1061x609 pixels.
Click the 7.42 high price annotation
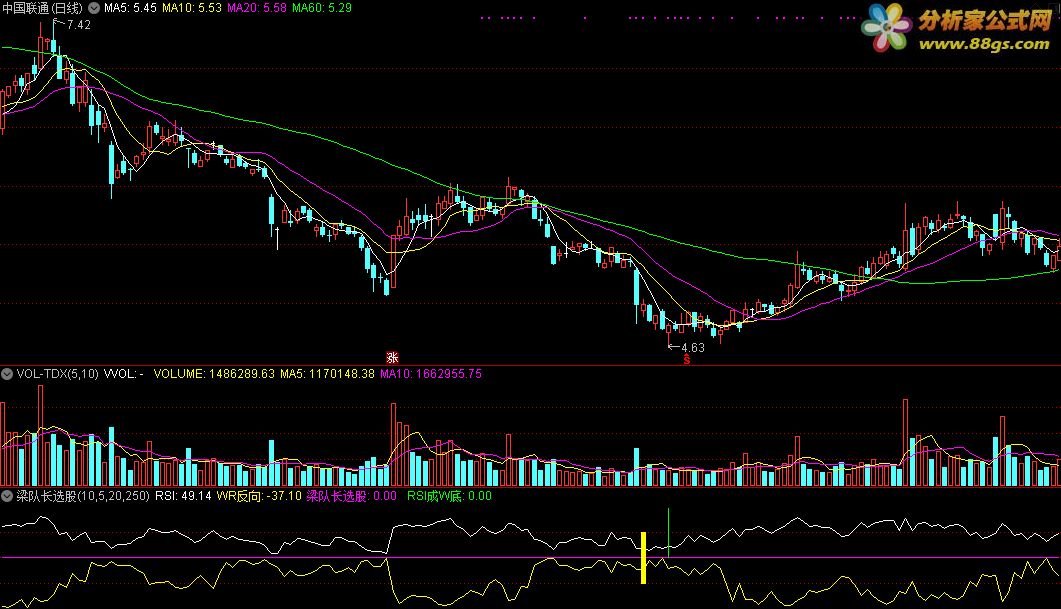pyautogui.click(x=78, y=25)
